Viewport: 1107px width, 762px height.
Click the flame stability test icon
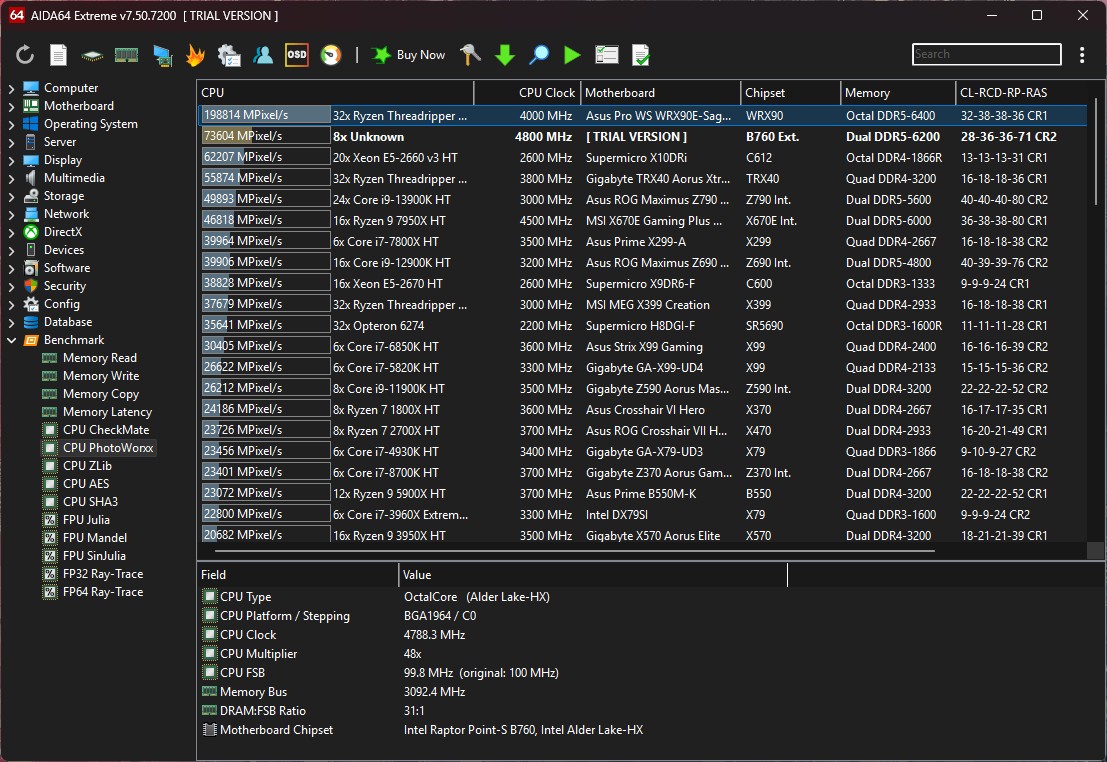pyautogui.click(x=195, y=55)
